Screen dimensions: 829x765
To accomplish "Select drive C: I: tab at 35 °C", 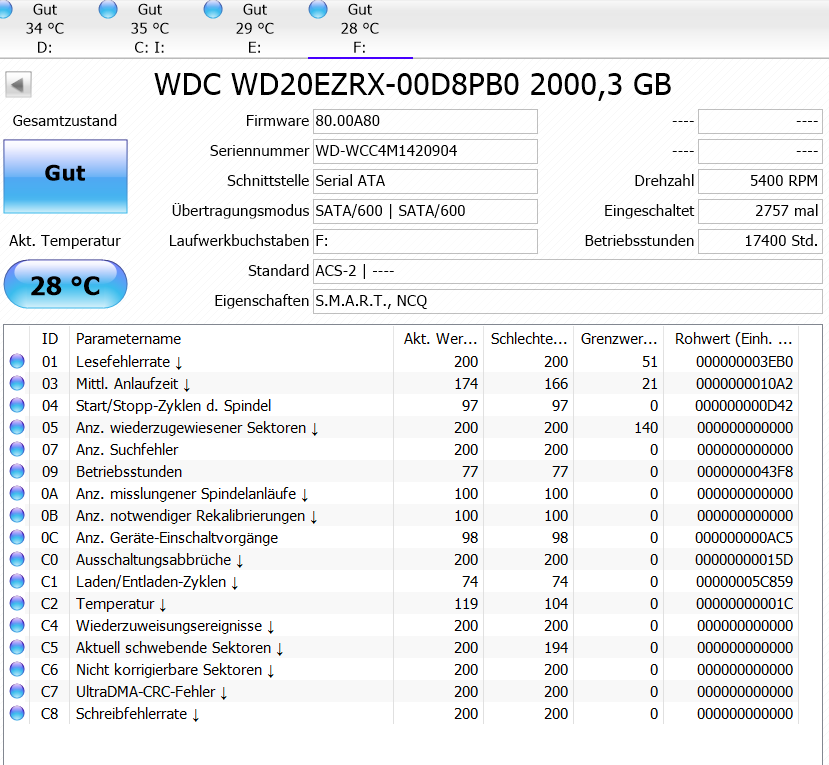I will 150,29.
